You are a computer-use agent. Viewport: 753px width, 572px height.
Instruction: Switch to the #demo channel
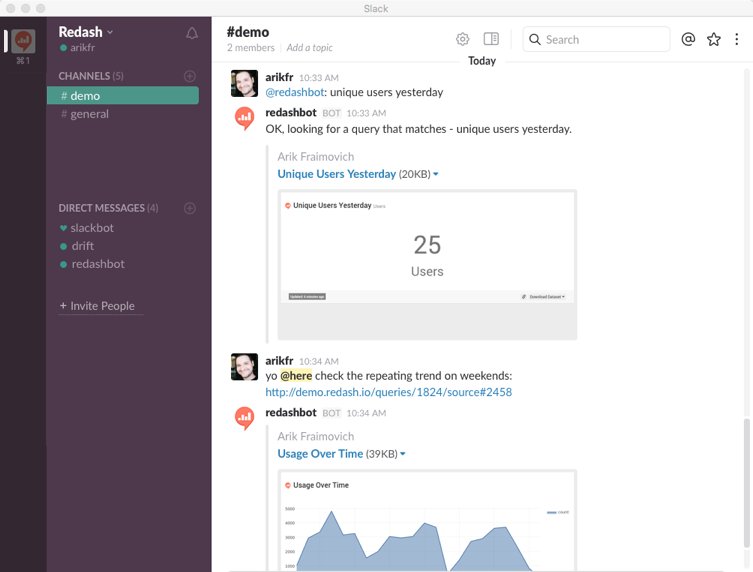pos(122,96)
